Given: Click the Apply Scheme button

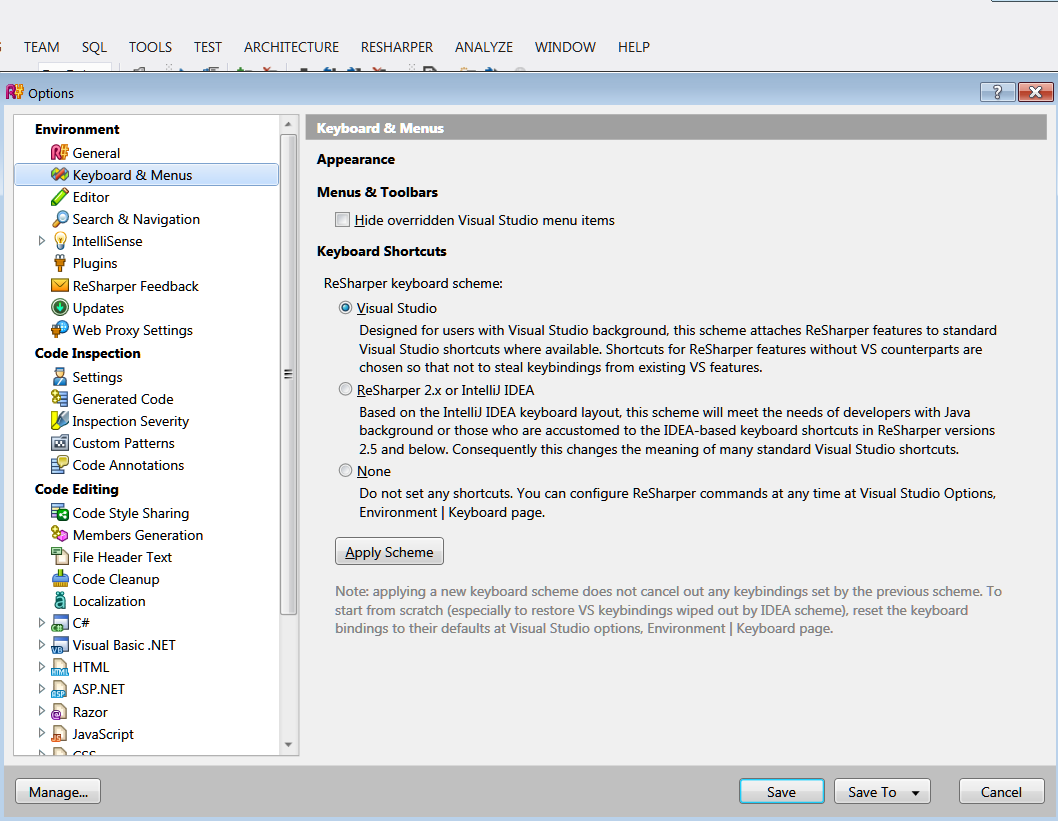Looking at the screenshot, I should [389, 552].
